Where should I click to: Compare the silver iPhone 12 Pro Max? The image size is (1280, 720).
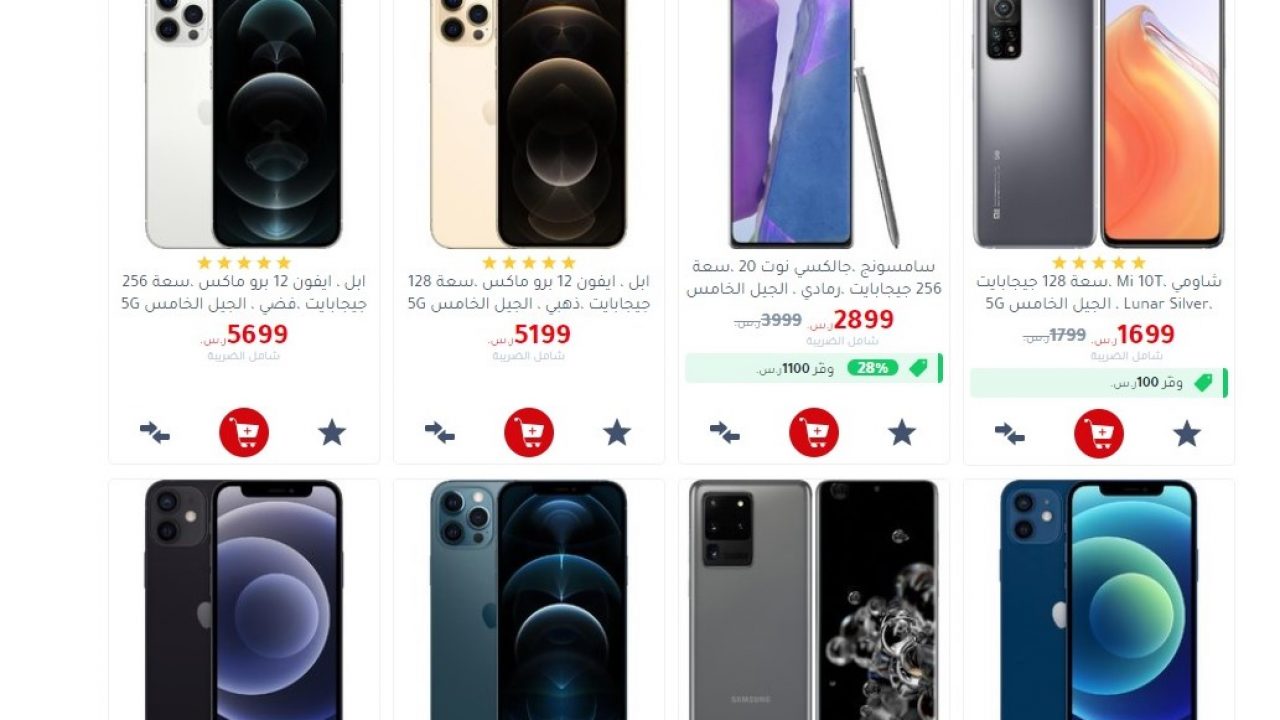tap(155, 433)
